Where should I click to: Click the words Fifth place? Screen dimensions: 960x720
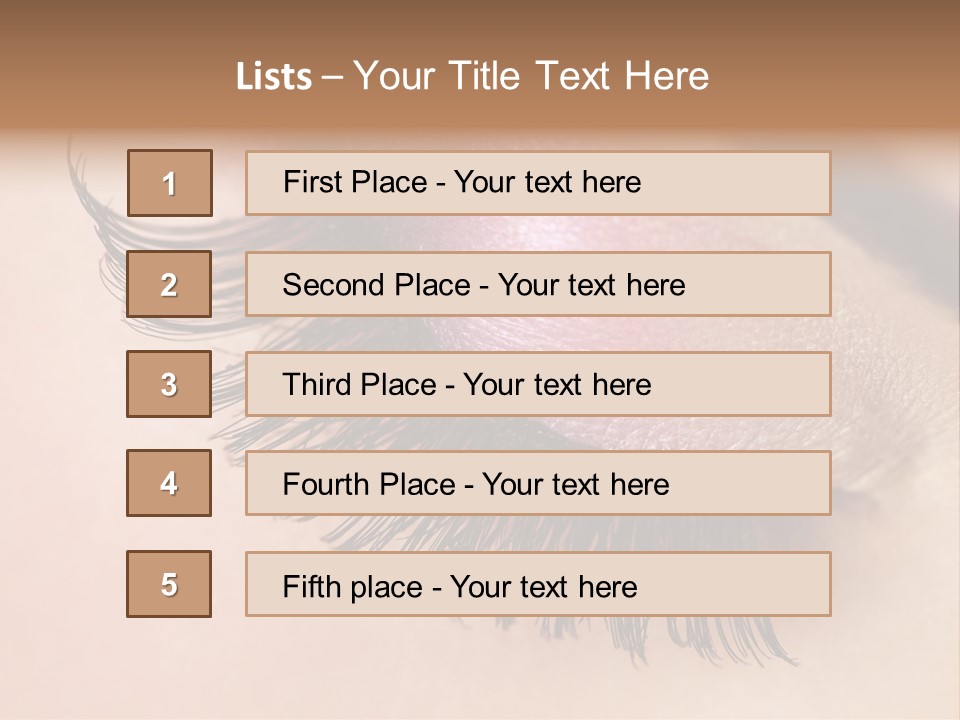(353, 587)
